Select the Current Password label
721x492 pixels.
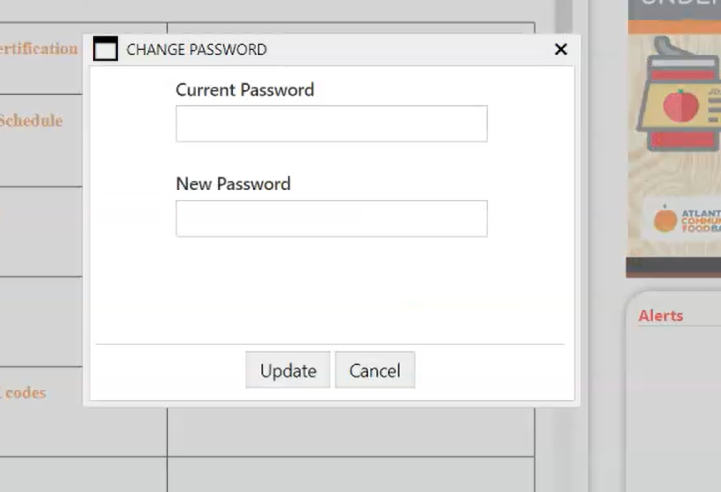pyautogui.click(x=245, y=90)
